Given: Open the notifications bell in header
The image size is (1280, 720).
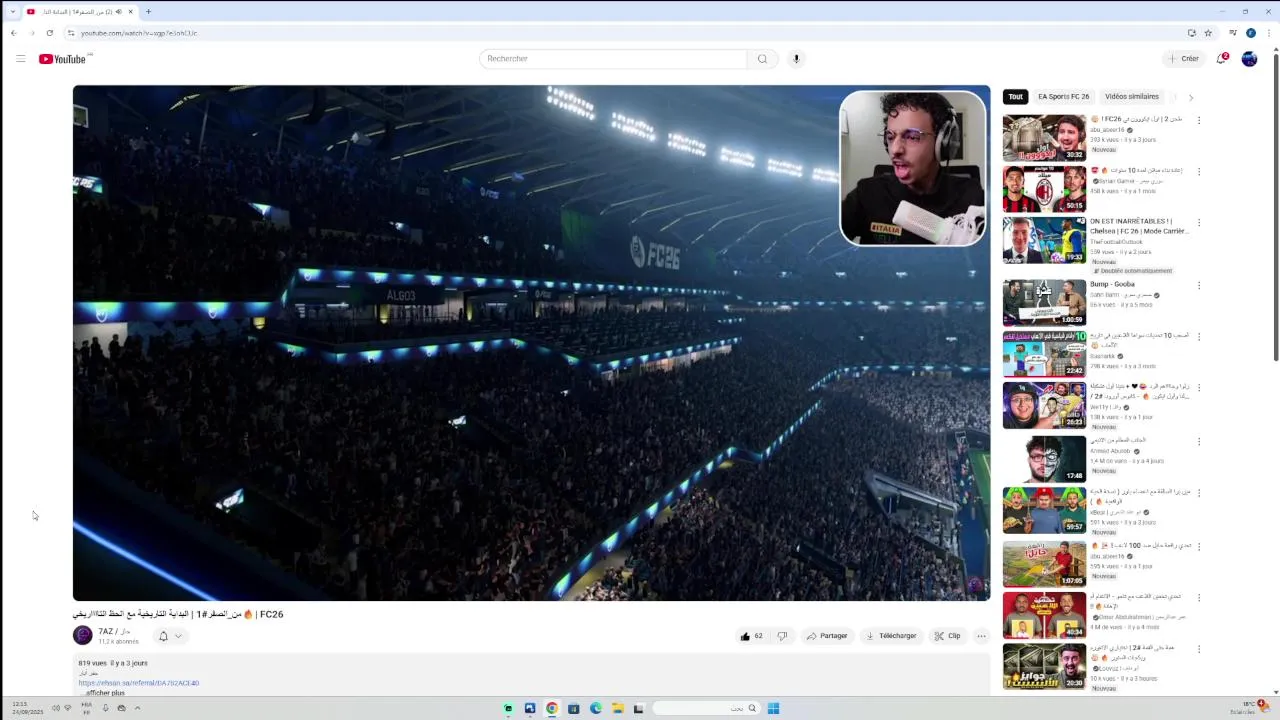Looking at the screenshot, I should tap(1221, 59).
